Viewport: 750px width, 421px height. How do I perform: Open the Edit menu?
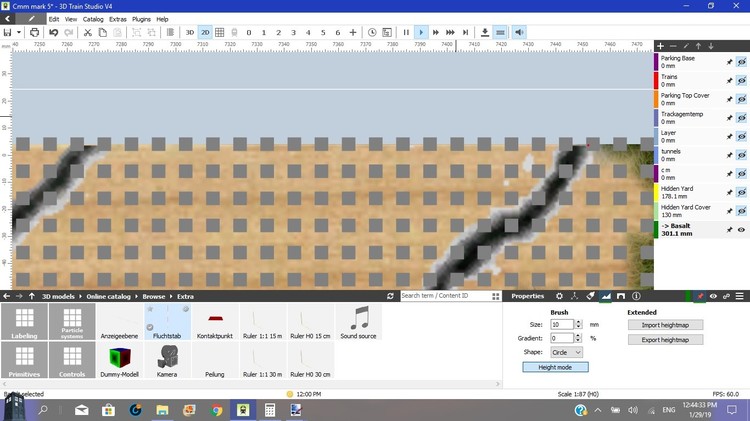[54, 19]
